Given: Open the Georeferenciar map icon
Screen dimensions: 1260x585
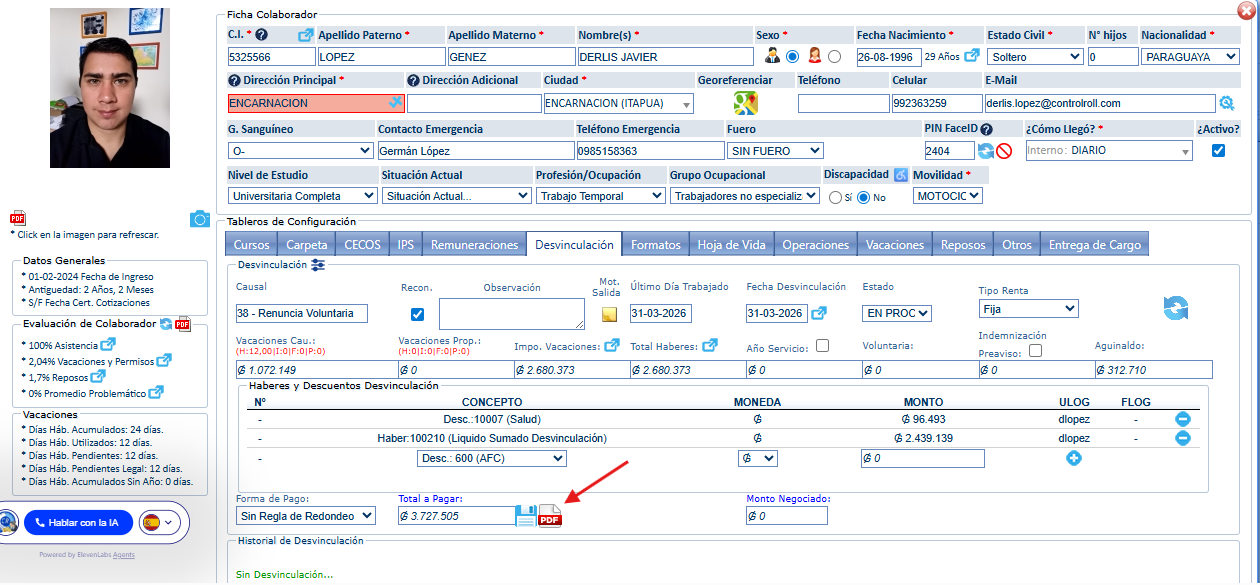Looking at the screenshot, I should point(746,103).
